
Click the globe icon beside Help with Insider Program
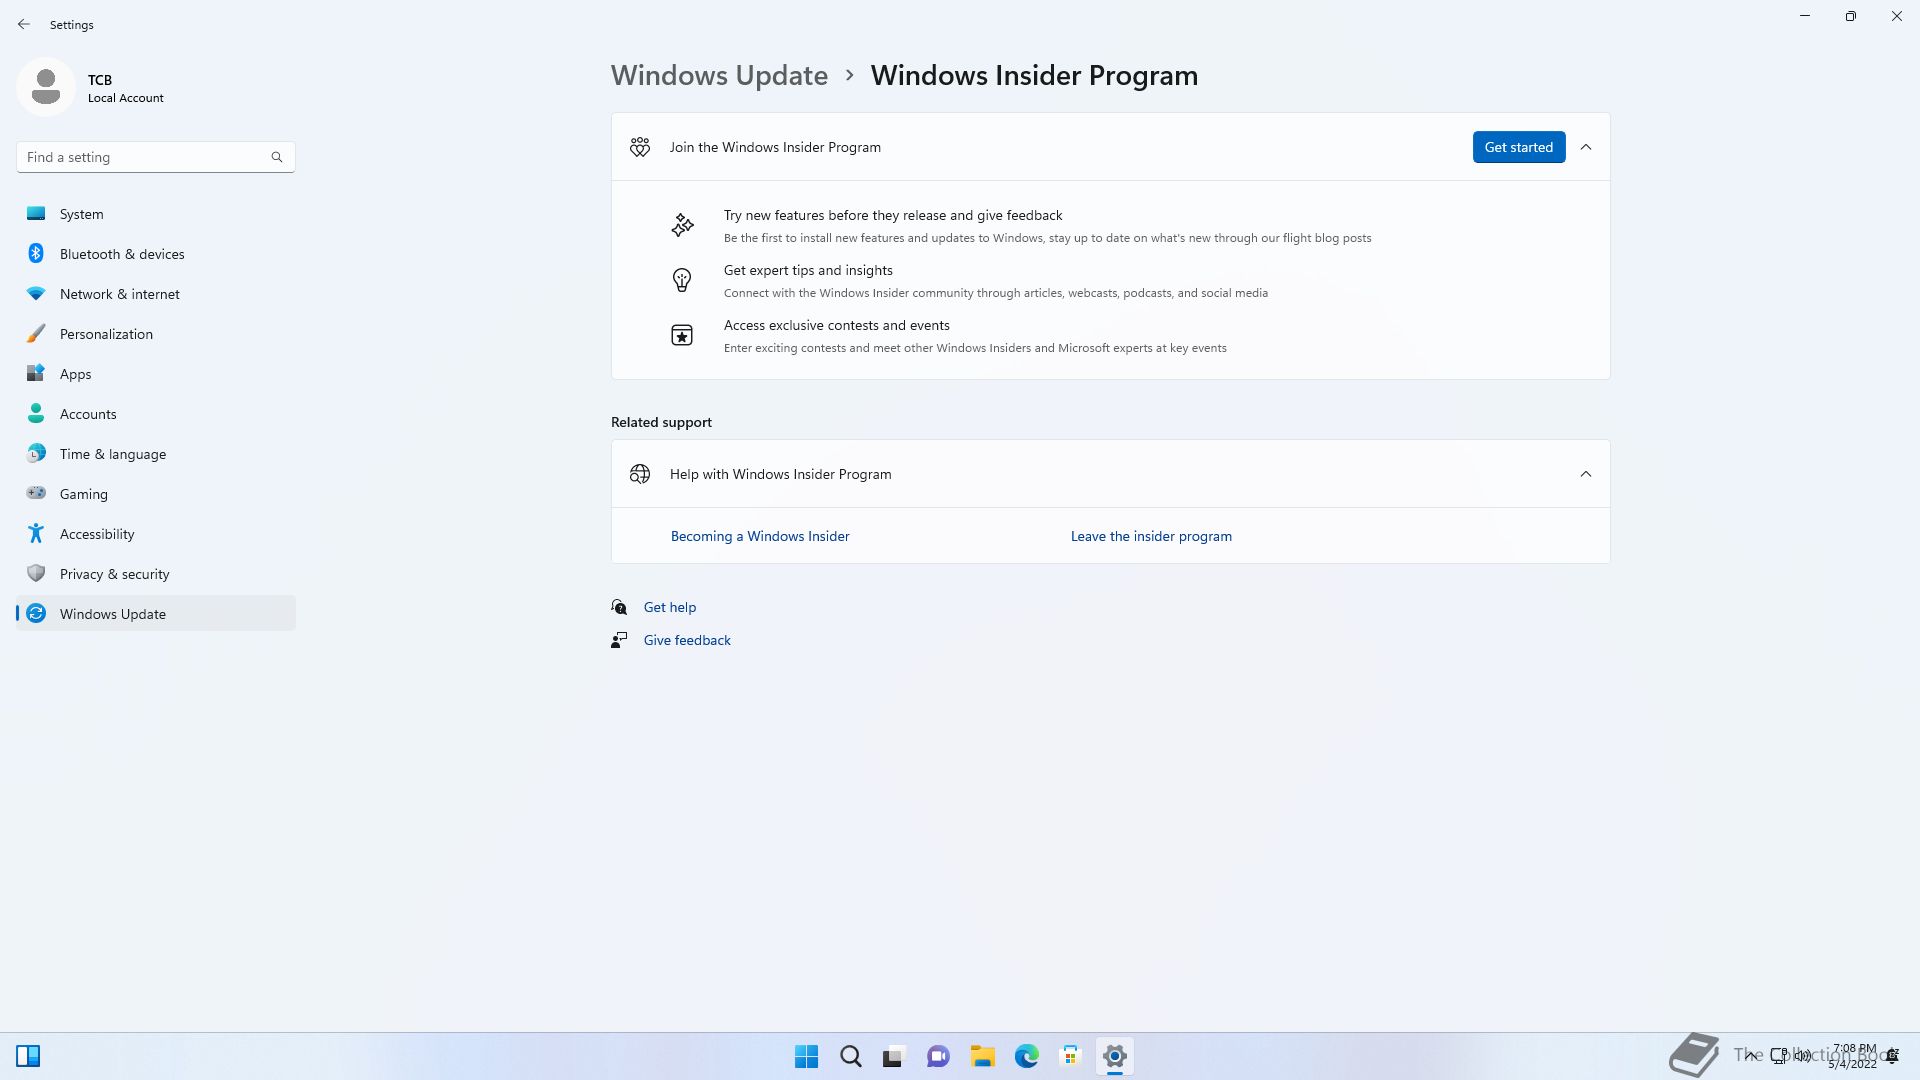[640, 474]
